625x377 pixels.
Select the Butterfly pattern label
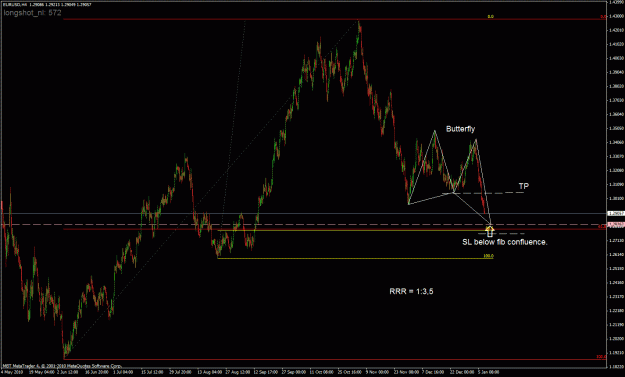[x=460, y=129]
